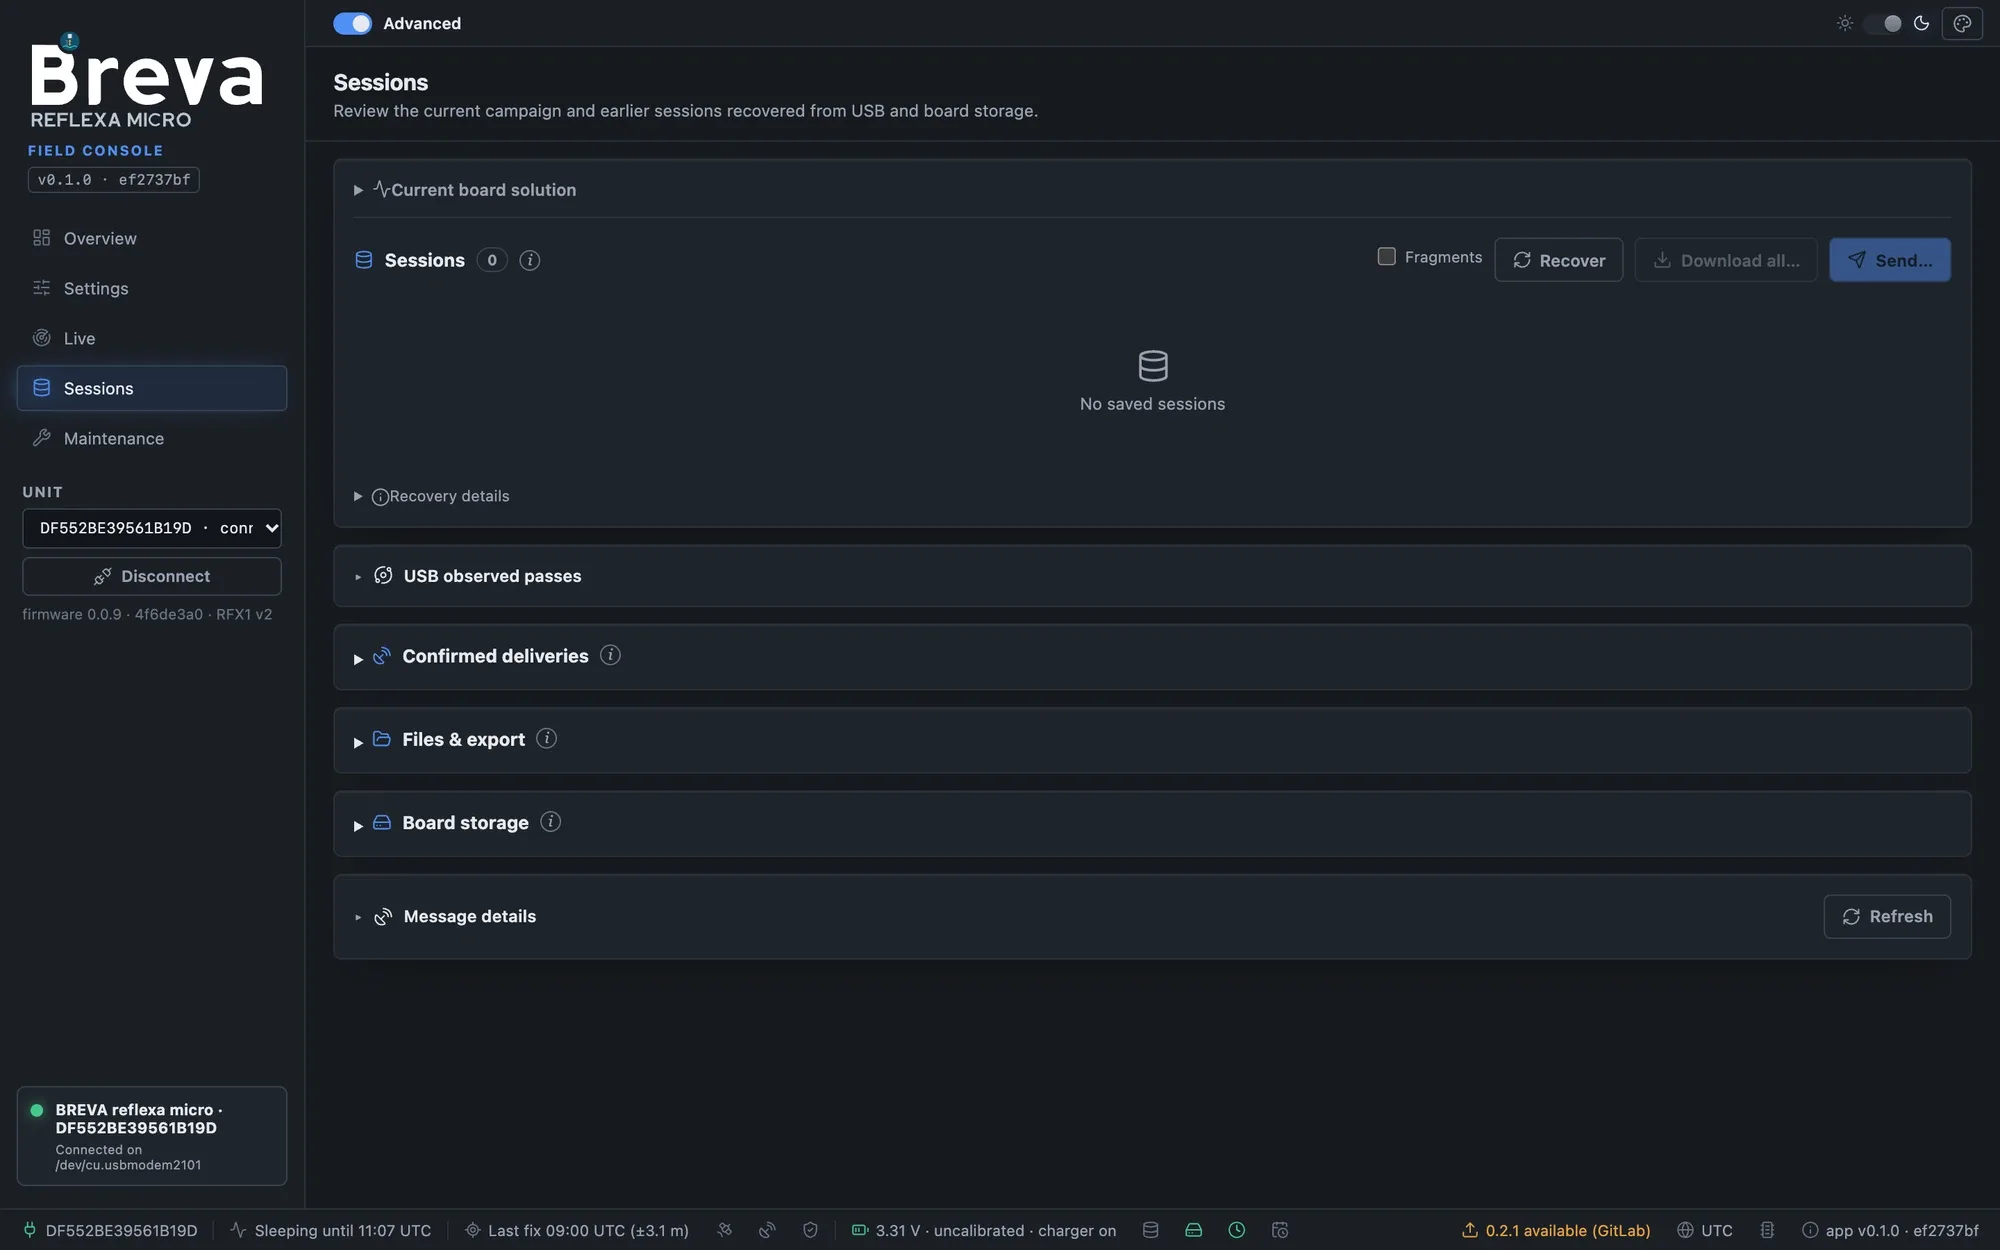Click Last fix 09:00 UTC status
This screenshot has height=1250, width=2000.
577,1230
